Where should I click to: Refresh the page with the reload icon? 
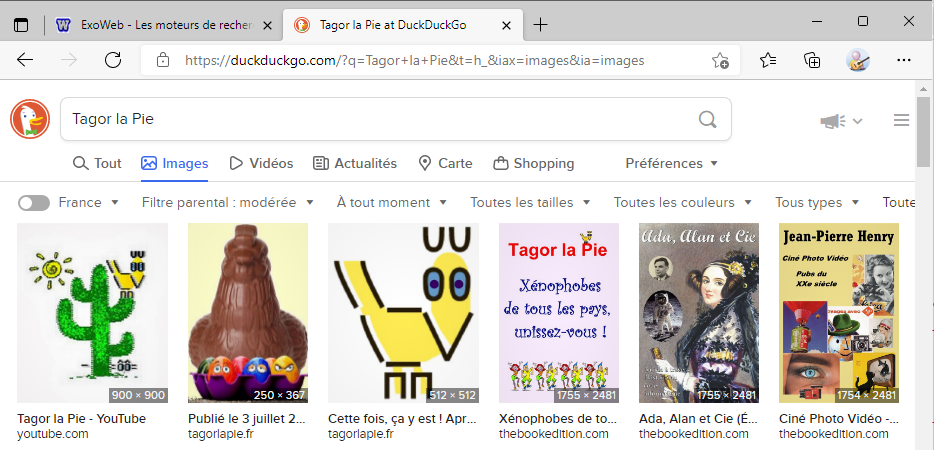coord(113,61)
